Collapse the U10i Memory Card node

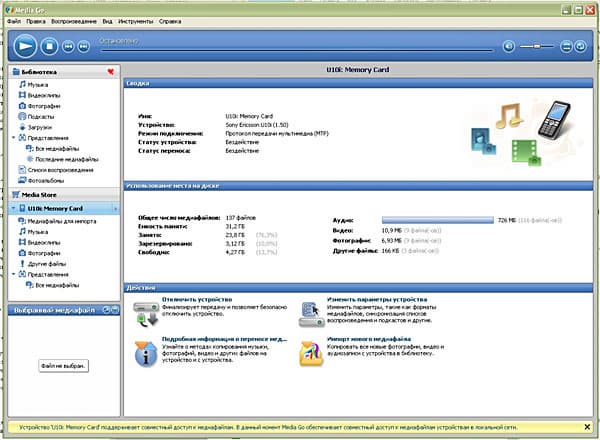point(13,209)
